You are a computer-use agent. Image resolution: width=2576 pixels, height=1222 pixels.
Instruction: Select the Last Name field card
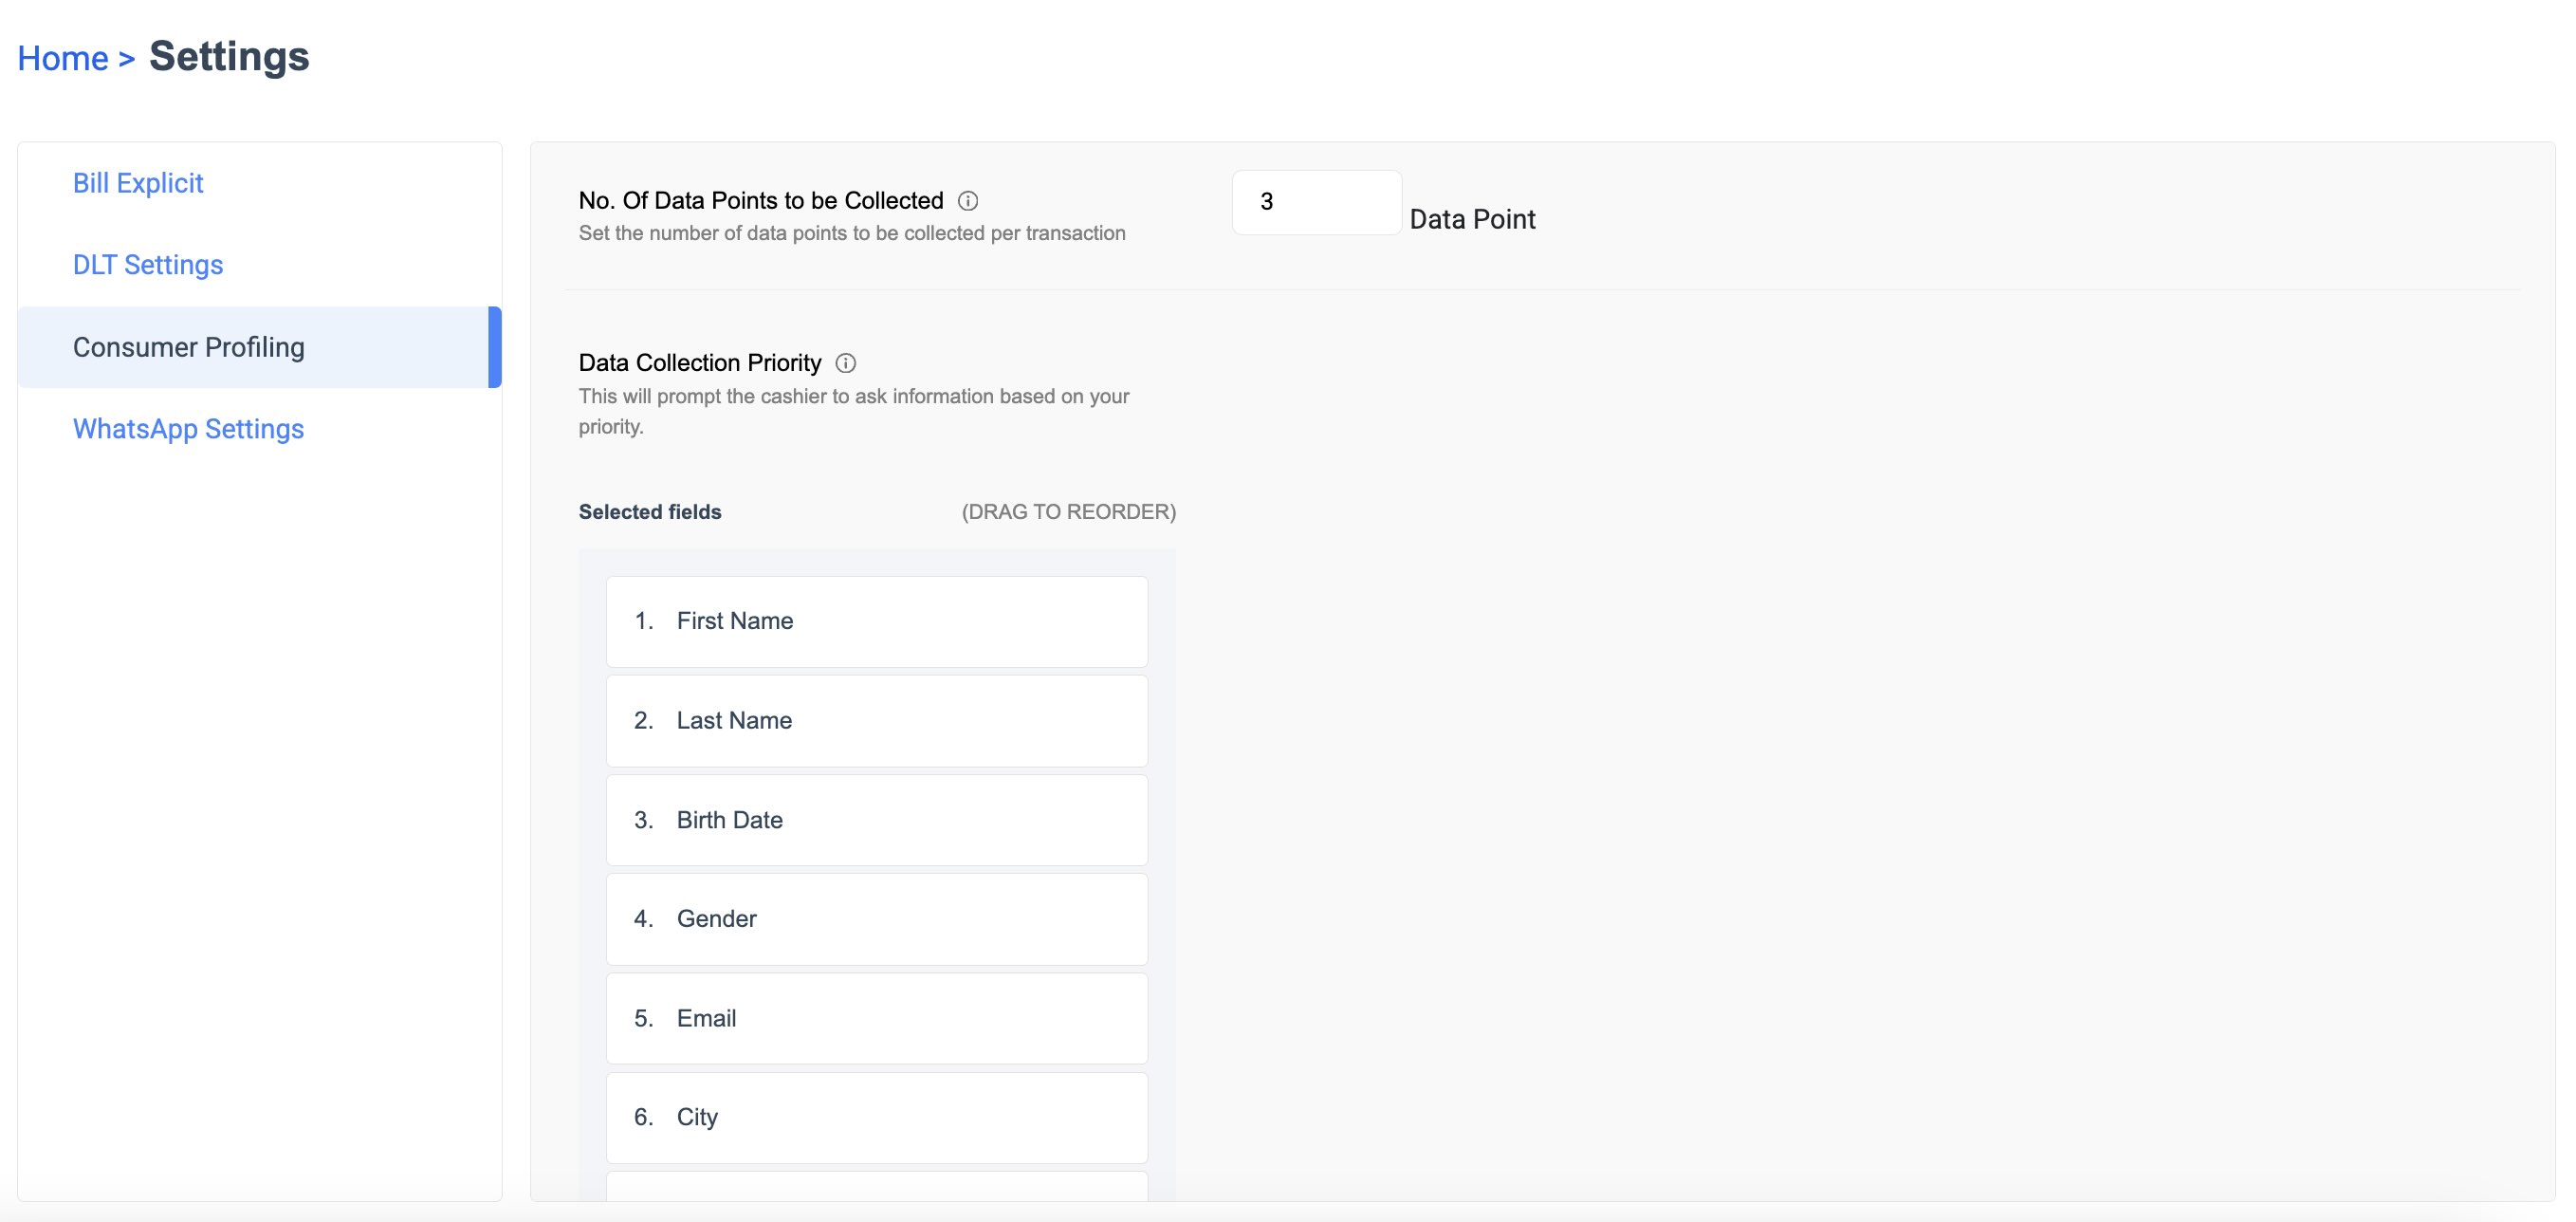tap(876, 720)
